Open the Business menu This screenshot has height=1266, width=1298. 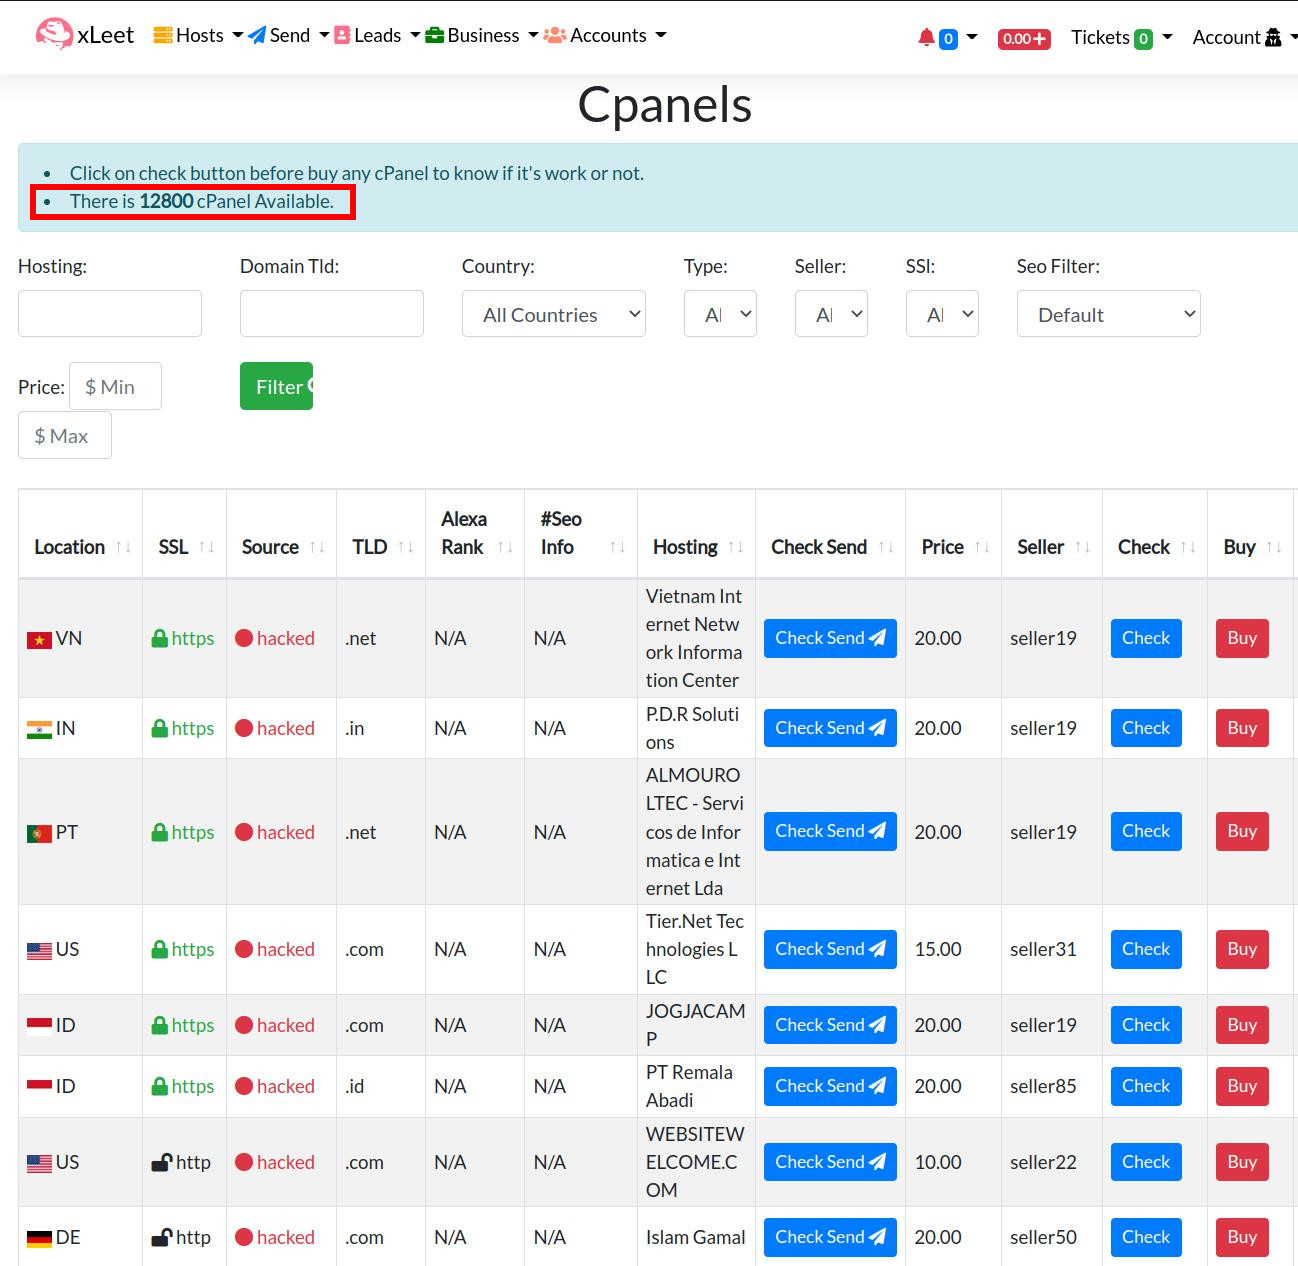pyautogui.click(x=482, y=35)
